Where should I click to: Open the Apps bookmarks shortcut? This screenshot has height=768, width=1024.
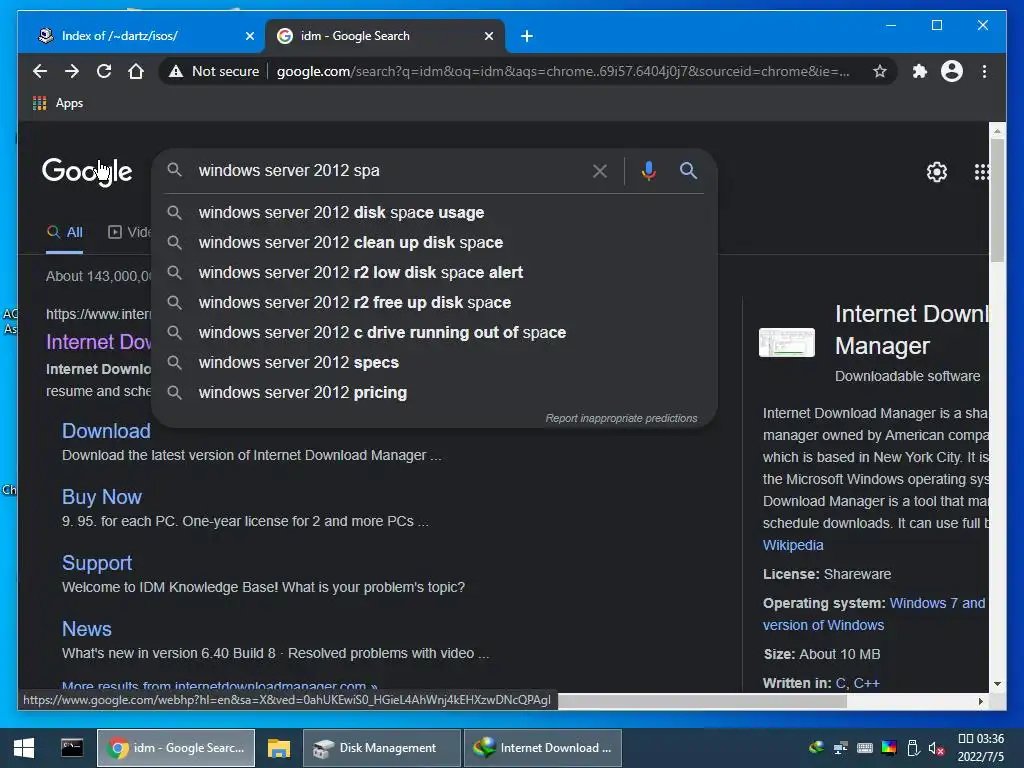click(x=57, y=103)
